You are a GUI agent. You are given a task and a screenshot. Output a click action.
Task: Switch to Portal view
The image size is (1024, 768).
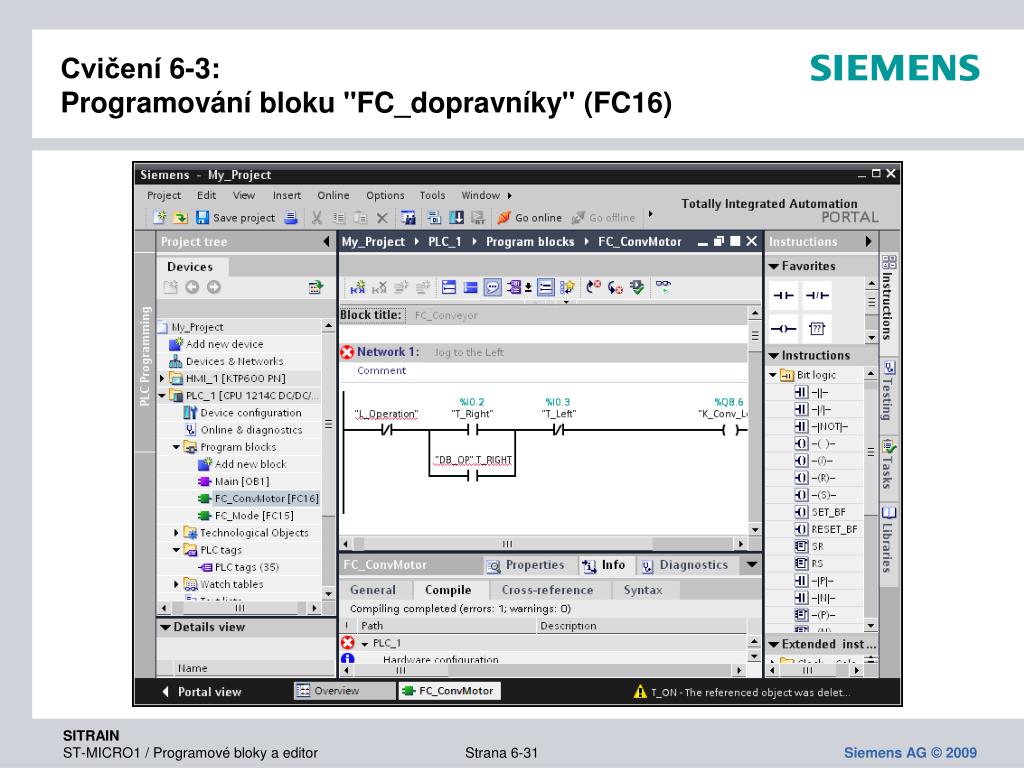click(202, 692)
